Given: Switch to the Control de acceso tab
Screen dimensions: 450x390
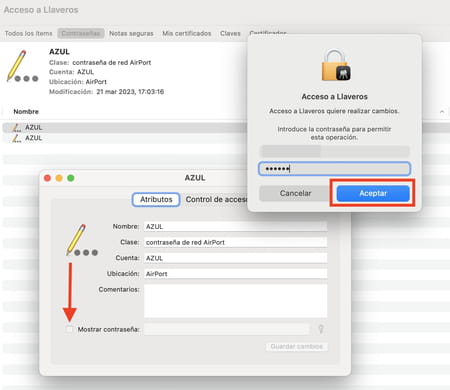Looking at the screenshot, I should pyautogui.click(x=216, y=199).
